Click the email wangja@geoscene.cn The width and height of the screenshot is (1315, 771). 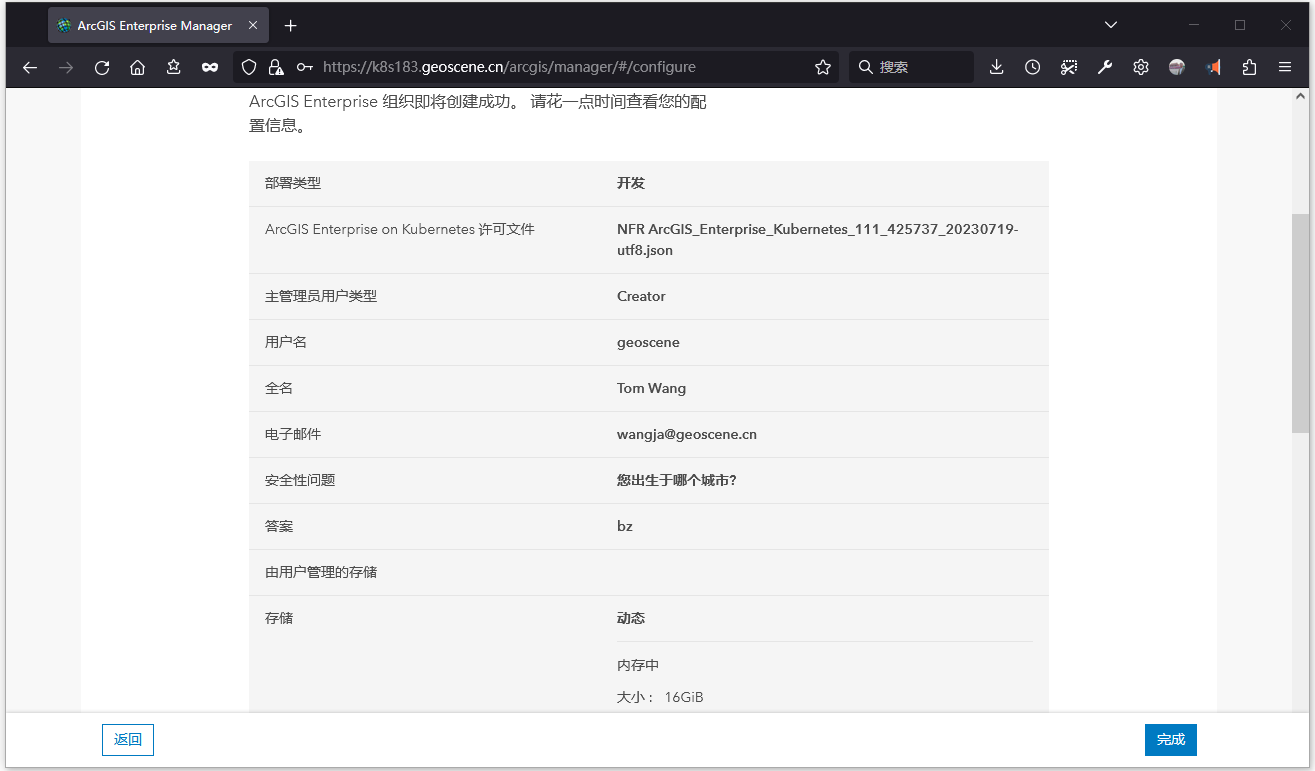[x=687, y=434]
